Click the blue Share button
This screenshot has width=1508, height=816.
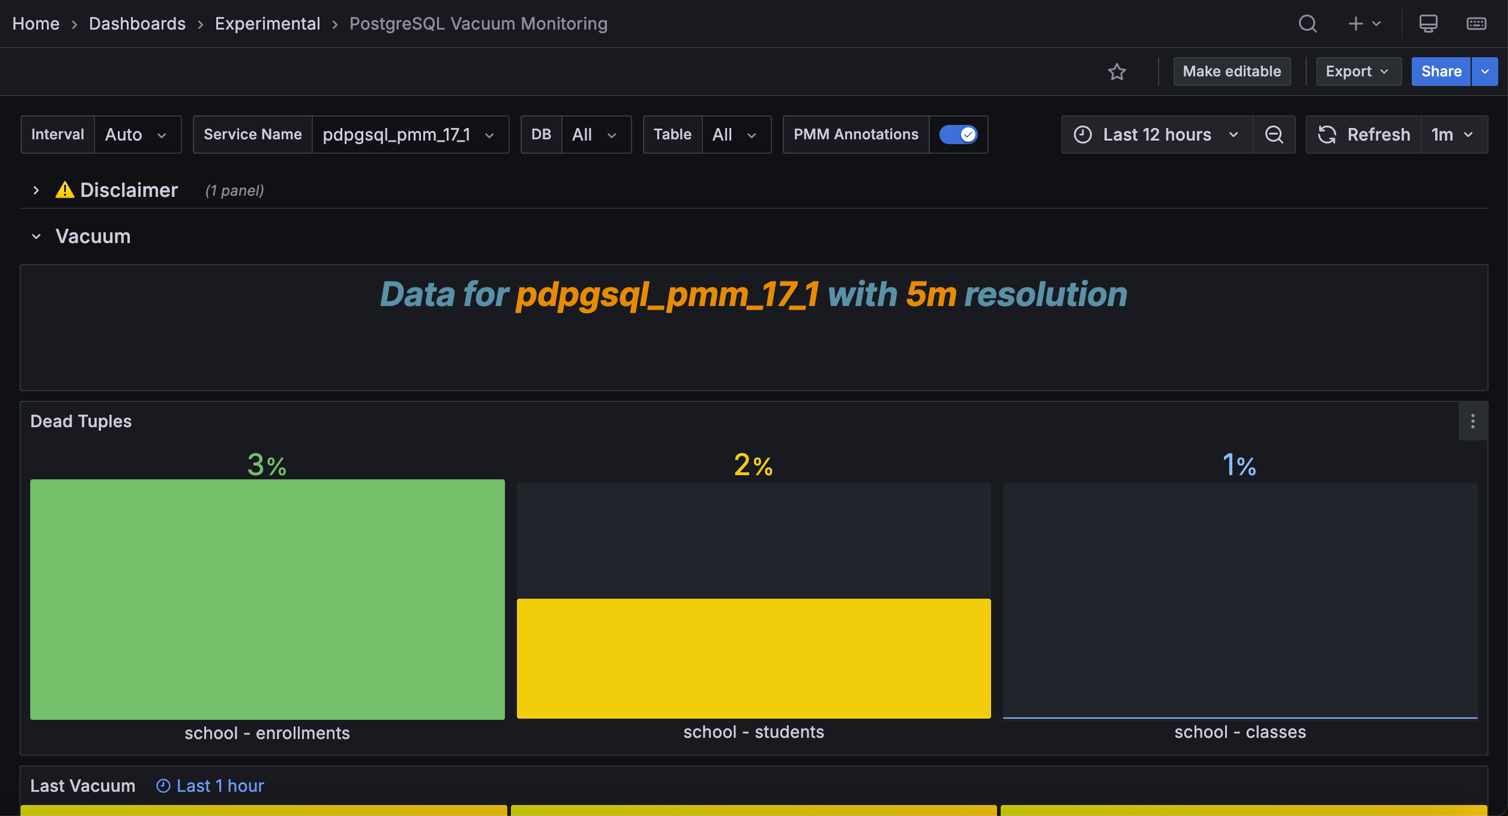[x=1440, y=71]
